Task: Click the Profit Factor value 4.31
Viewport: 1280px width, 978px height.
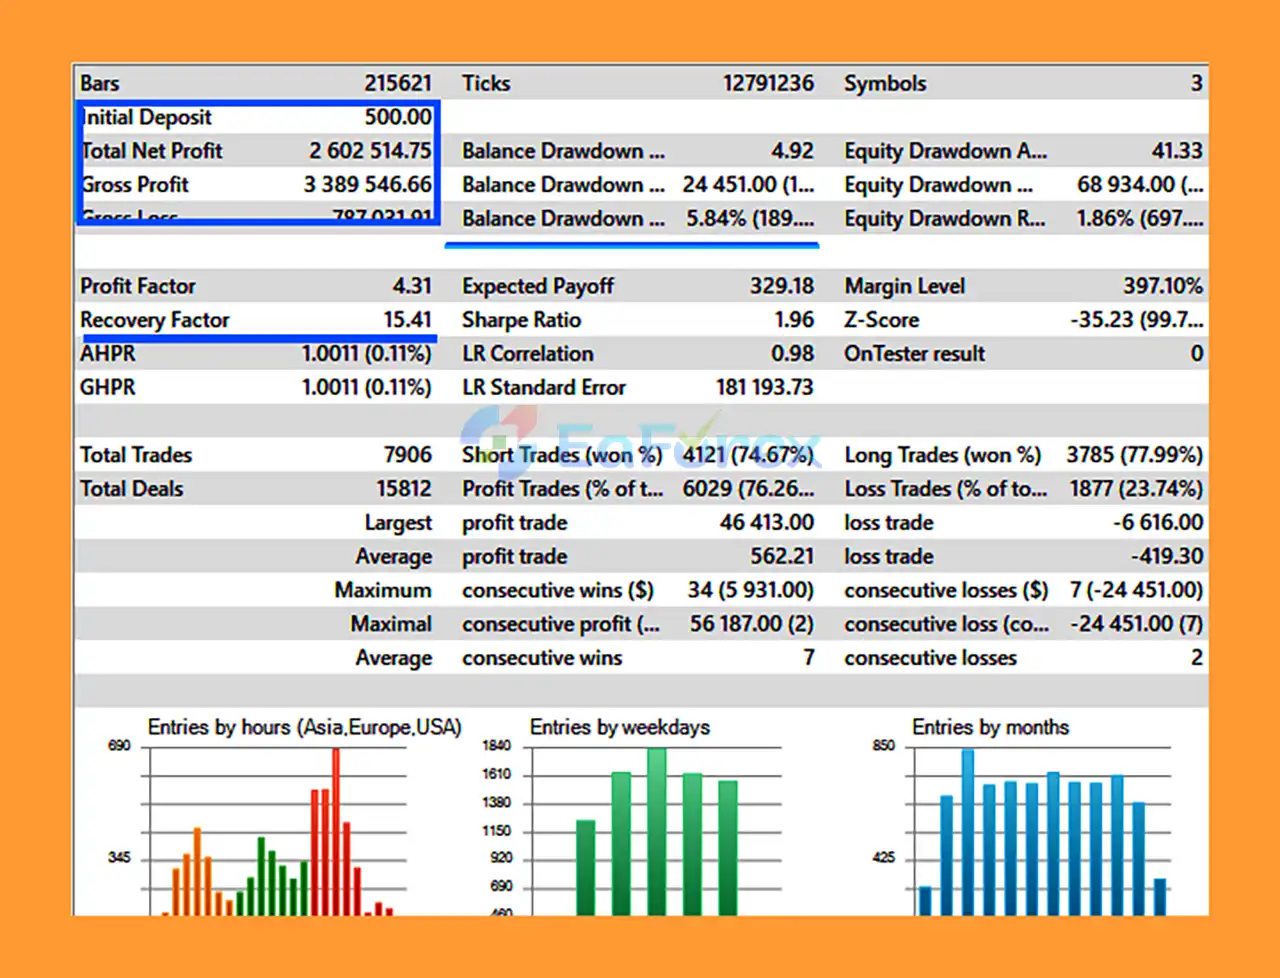Action: (411, 286)
